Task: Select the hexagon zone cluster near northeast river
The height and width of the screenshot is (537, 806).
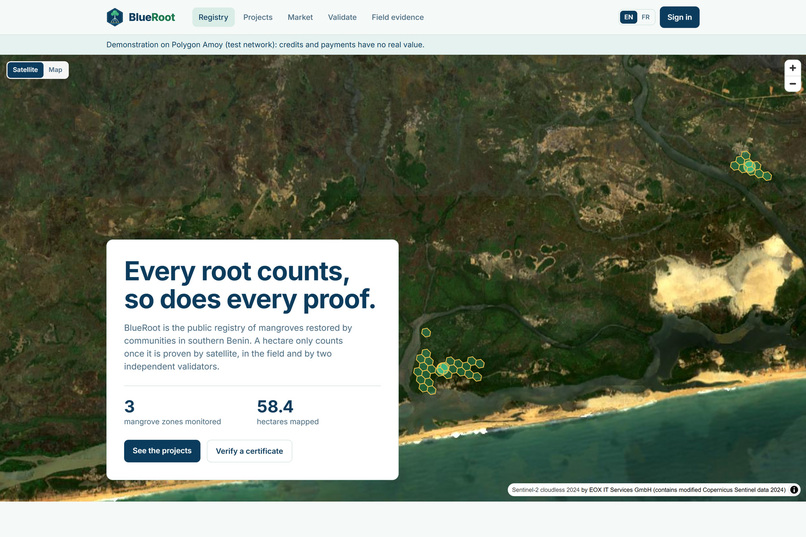Action: [750, 166]
